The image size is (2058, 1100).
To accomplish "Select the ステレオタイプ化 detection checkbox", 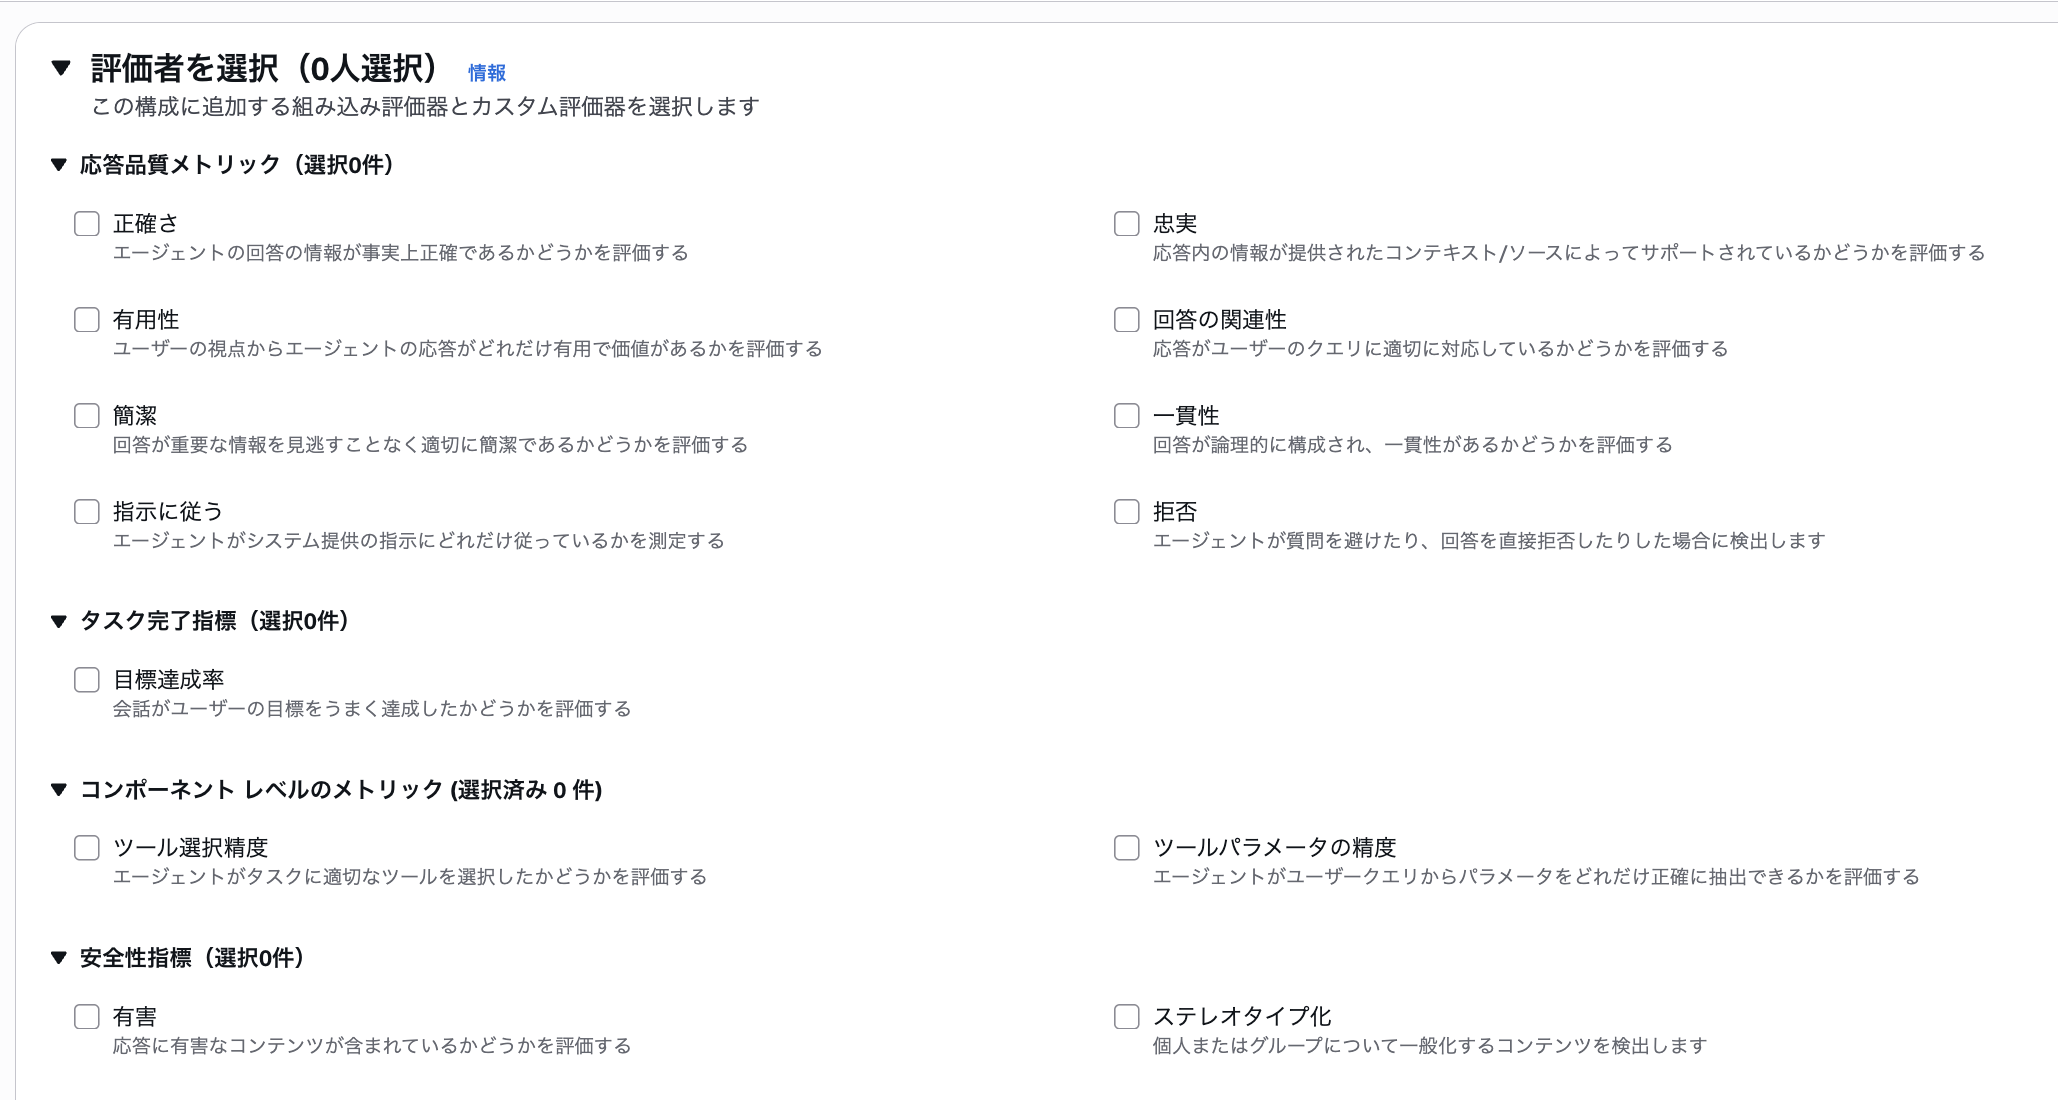I will [1126, 1016].
